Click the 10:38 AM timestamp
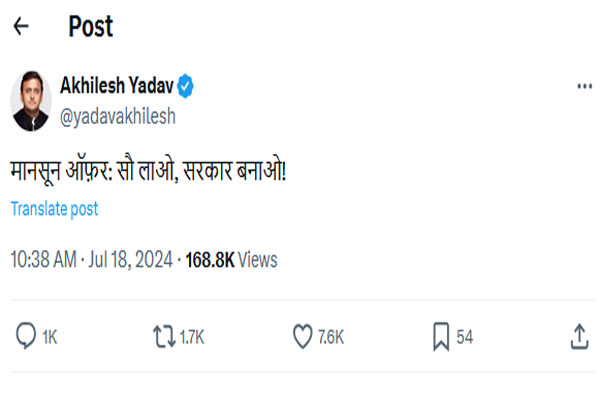 pyautogui.click(x=43, y=260)
